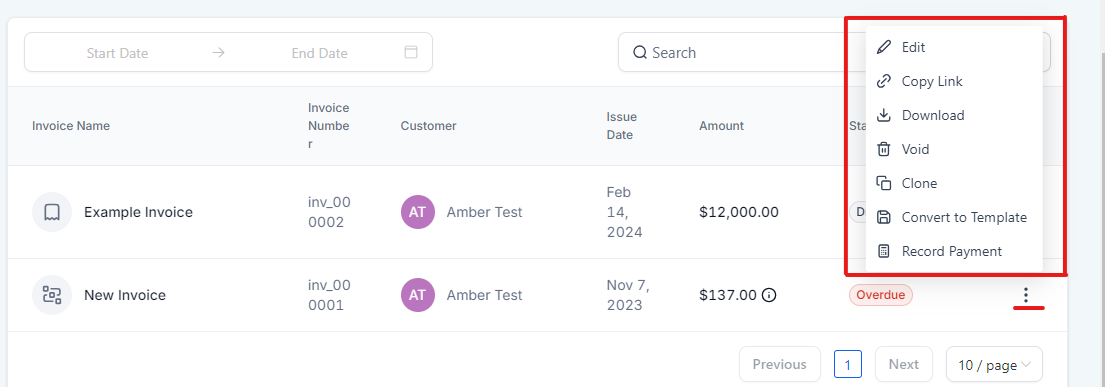Screen dimensions: 1105x387
Task: Click the Copy Link chain icon
Action: point(883,81)
